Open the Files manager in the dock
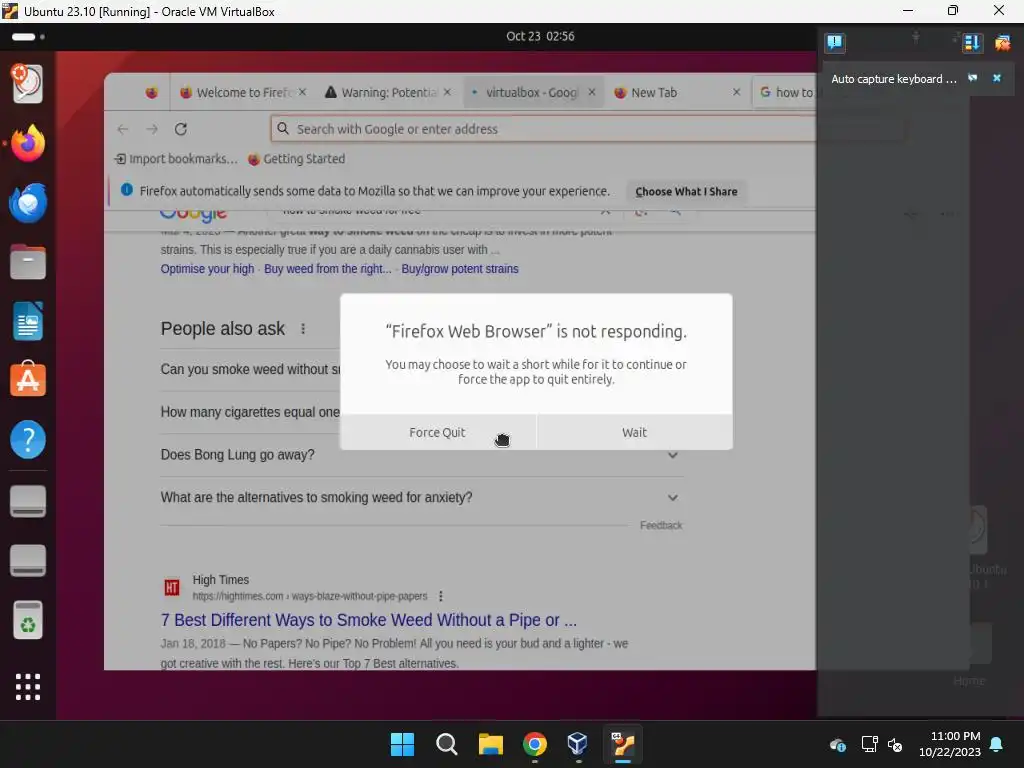This screenshot has width=1024, height=768. pos(28,263)
